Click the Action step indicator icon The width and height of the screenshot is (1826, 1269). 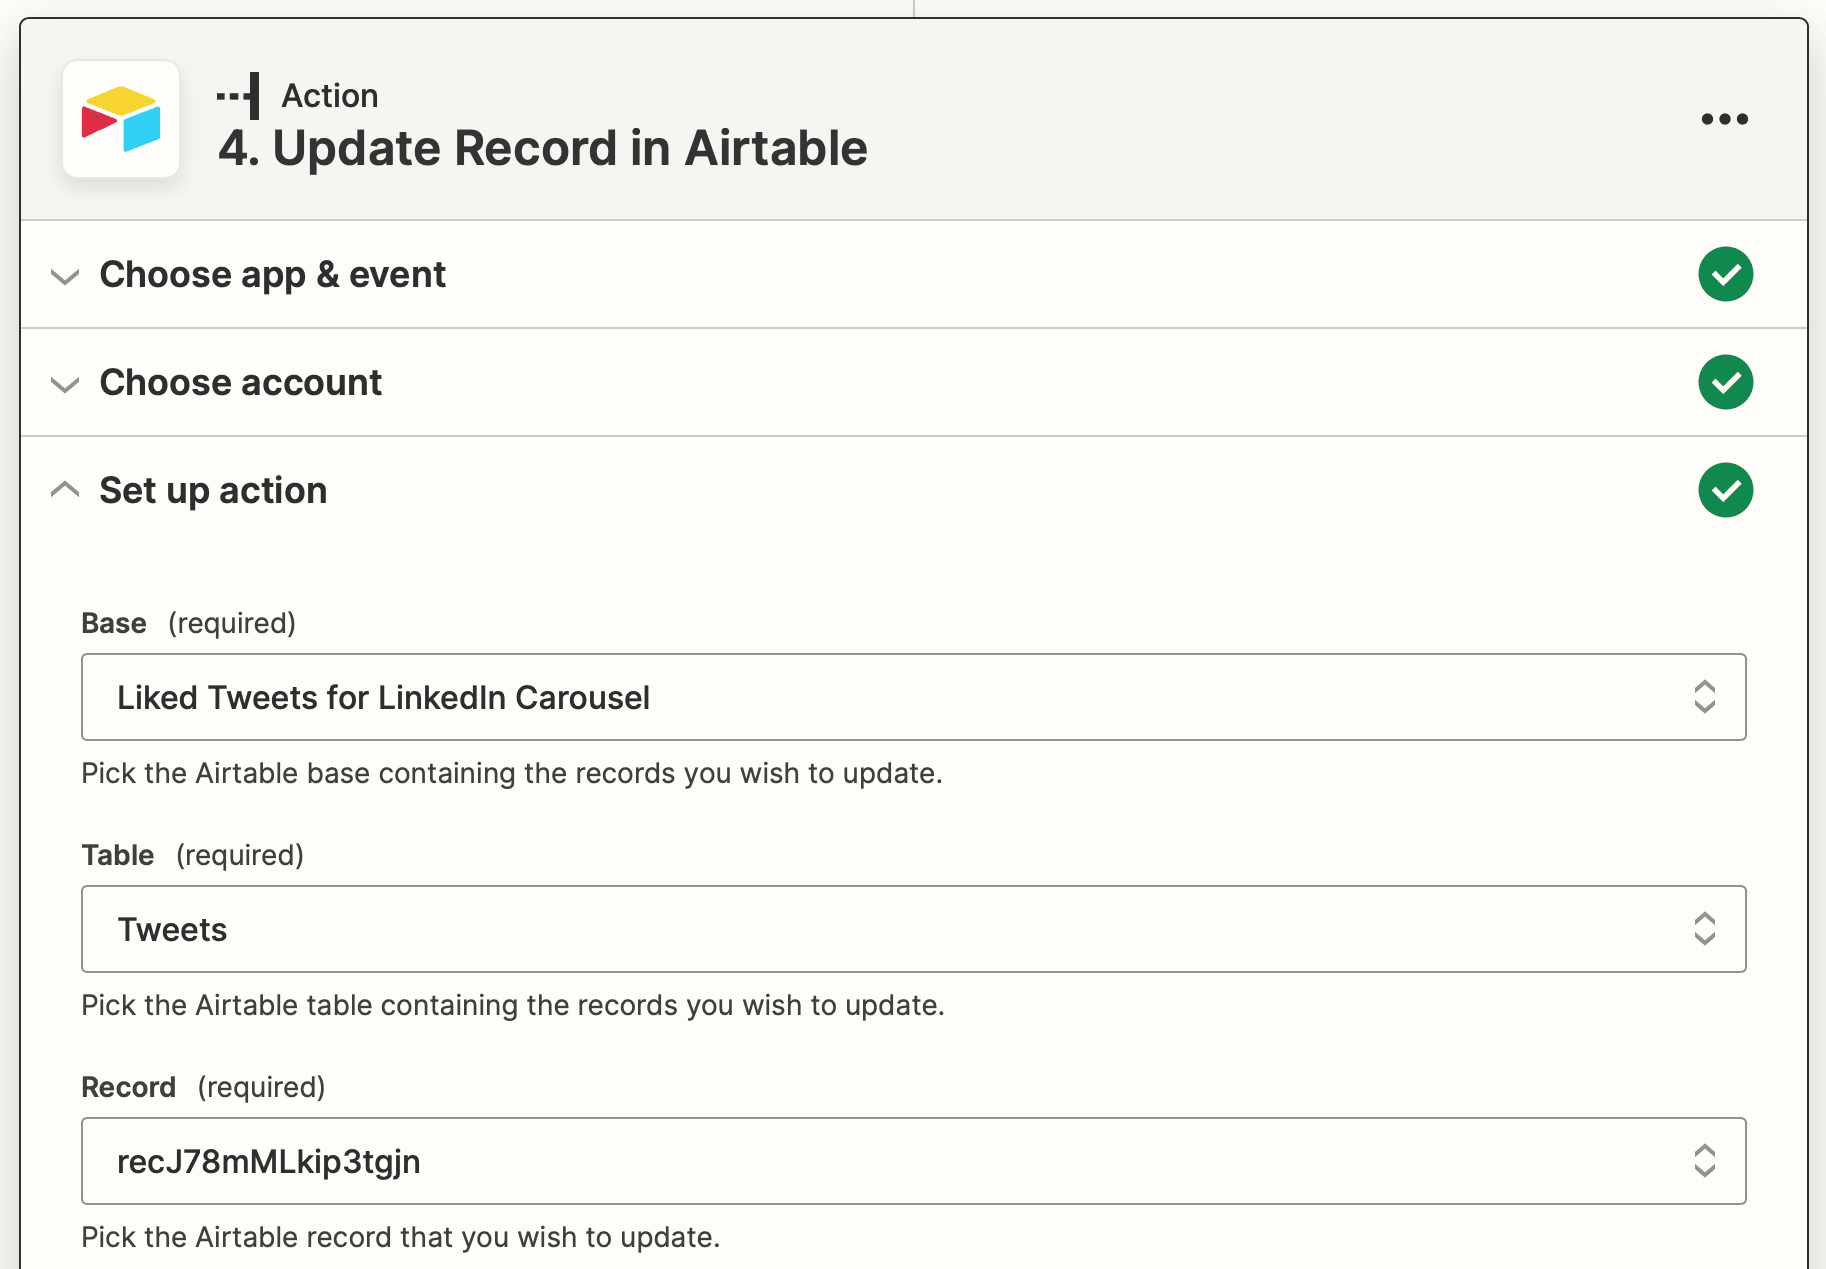coord(238,95)
